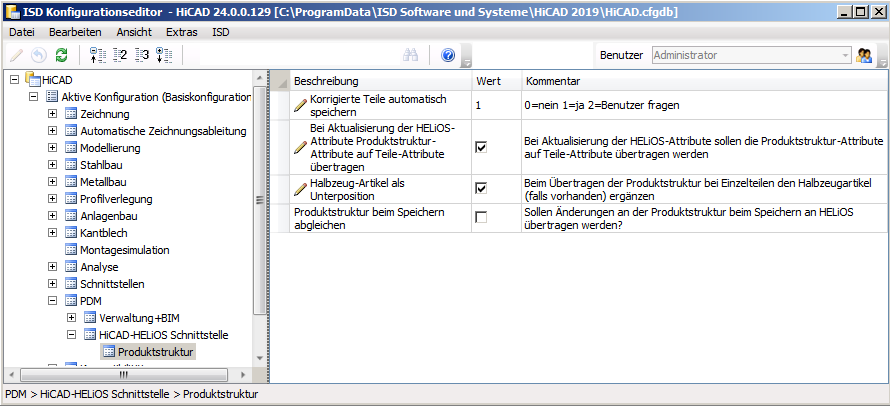Open the Extras menu

pos(182,32)
